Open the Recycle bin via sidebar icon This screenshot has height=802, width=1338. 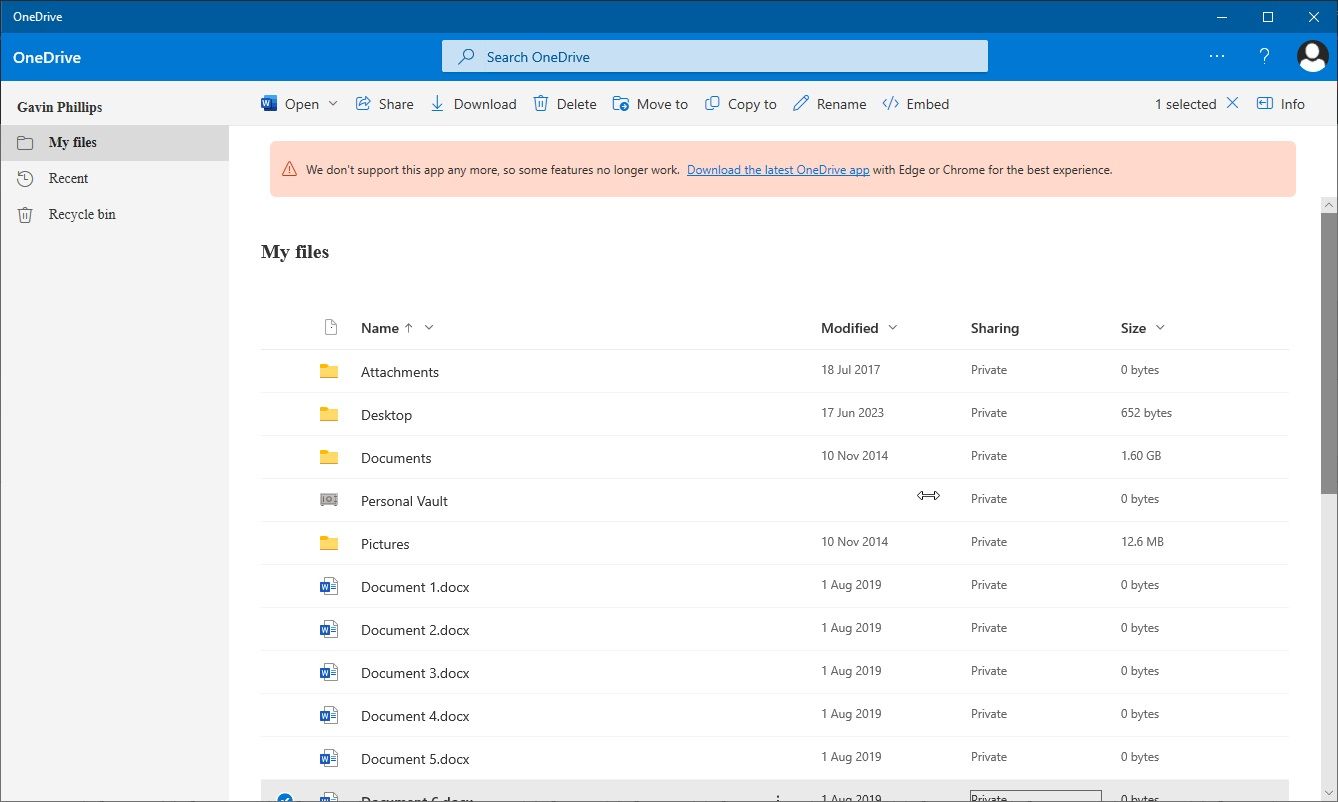[24, 214]
